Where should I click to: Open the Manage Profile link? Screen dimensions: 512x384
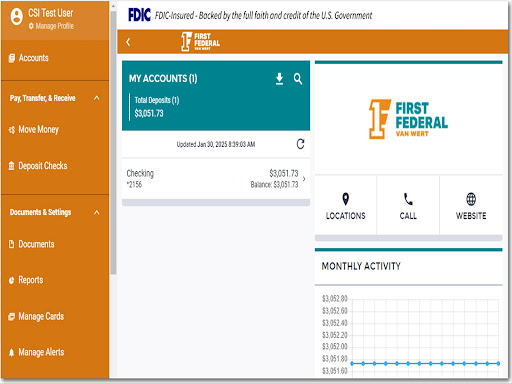(x=51, y=26)
